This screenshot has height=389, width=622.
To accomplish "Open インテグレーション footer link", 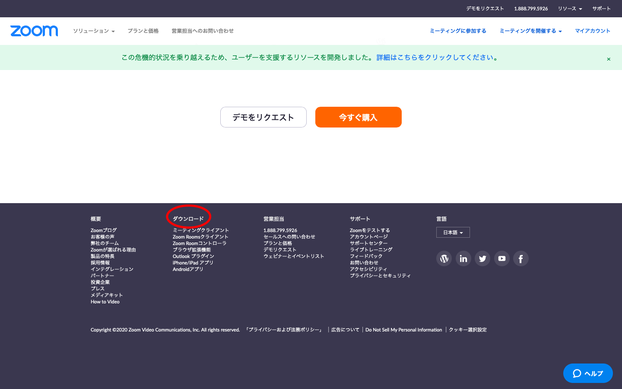I will (x=112, y=269).
